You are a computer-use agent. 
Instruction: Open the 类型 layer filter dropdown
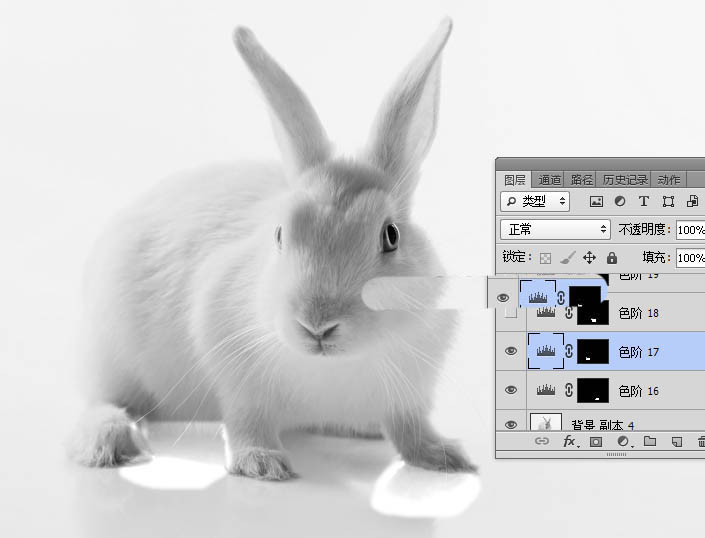535,201
